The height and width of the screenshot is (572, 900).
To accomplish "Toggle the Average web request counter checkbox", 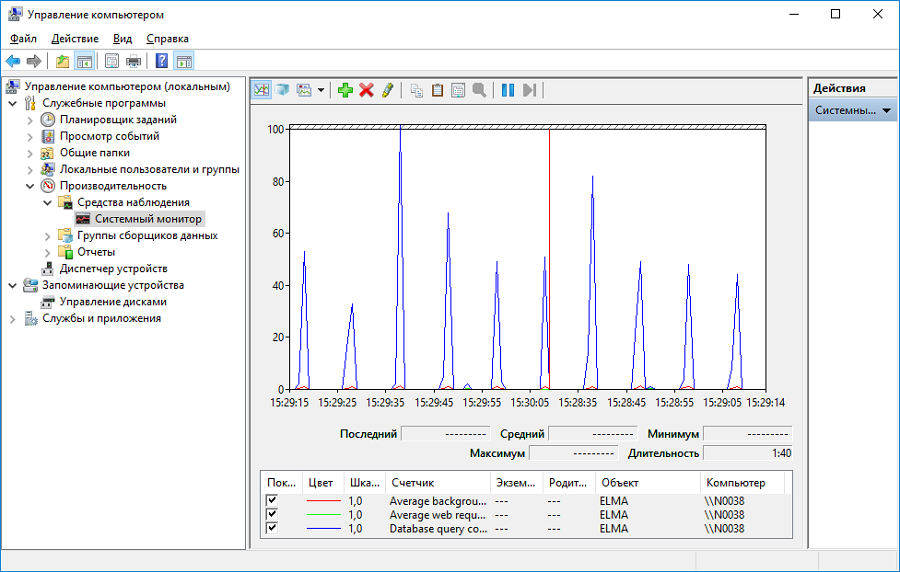I will coord(271,514).
